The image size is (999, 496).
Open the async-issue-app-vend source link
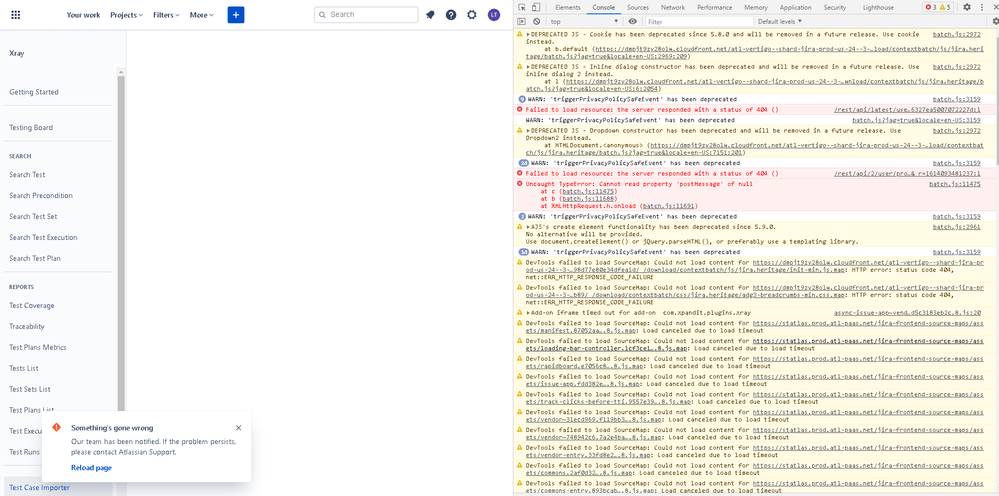pos(907,313)
